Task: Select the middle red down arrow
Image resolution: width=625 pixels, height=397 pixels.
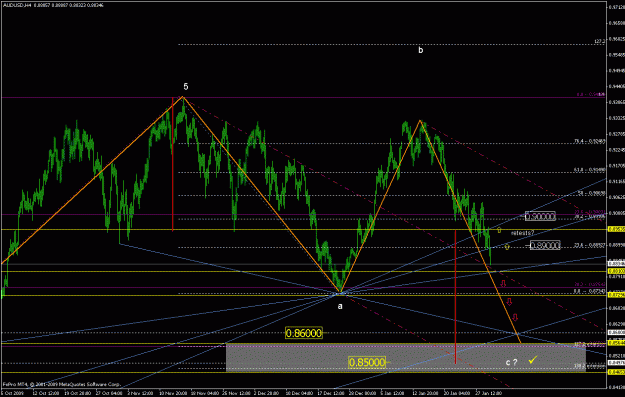Action: tap(509, 301)
